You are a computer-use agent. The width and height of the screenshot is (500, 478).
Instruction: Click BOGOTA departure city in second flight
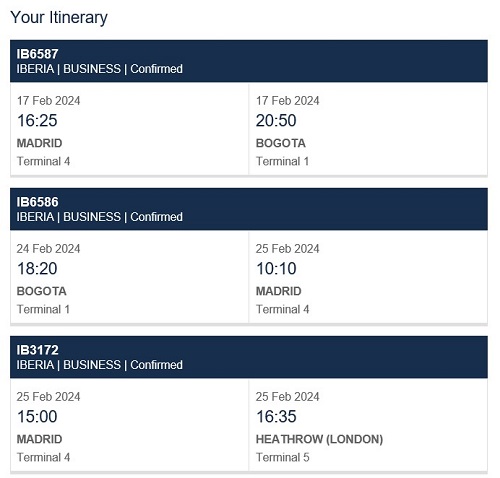tap(42, 291)
